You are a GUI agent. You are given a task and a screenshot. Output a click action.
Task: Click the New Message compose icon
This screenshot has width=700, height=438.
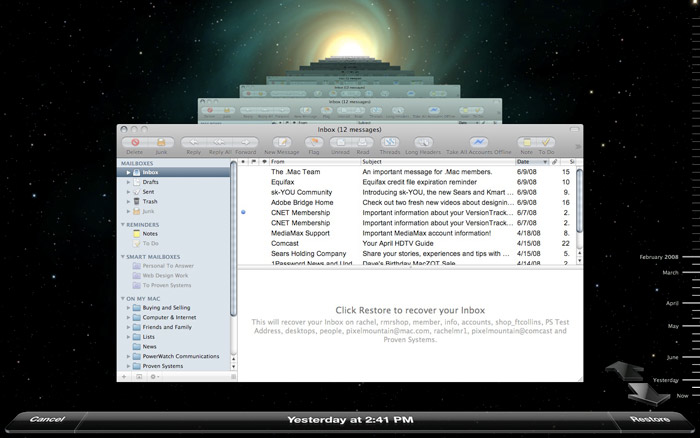[x=282, y=142]
